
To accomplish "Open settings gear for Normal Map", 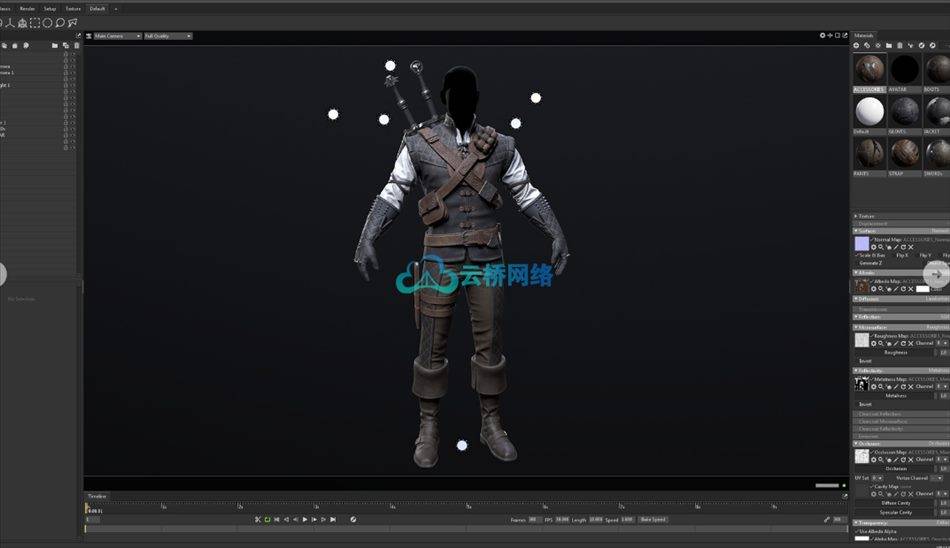I will (873, 247).
